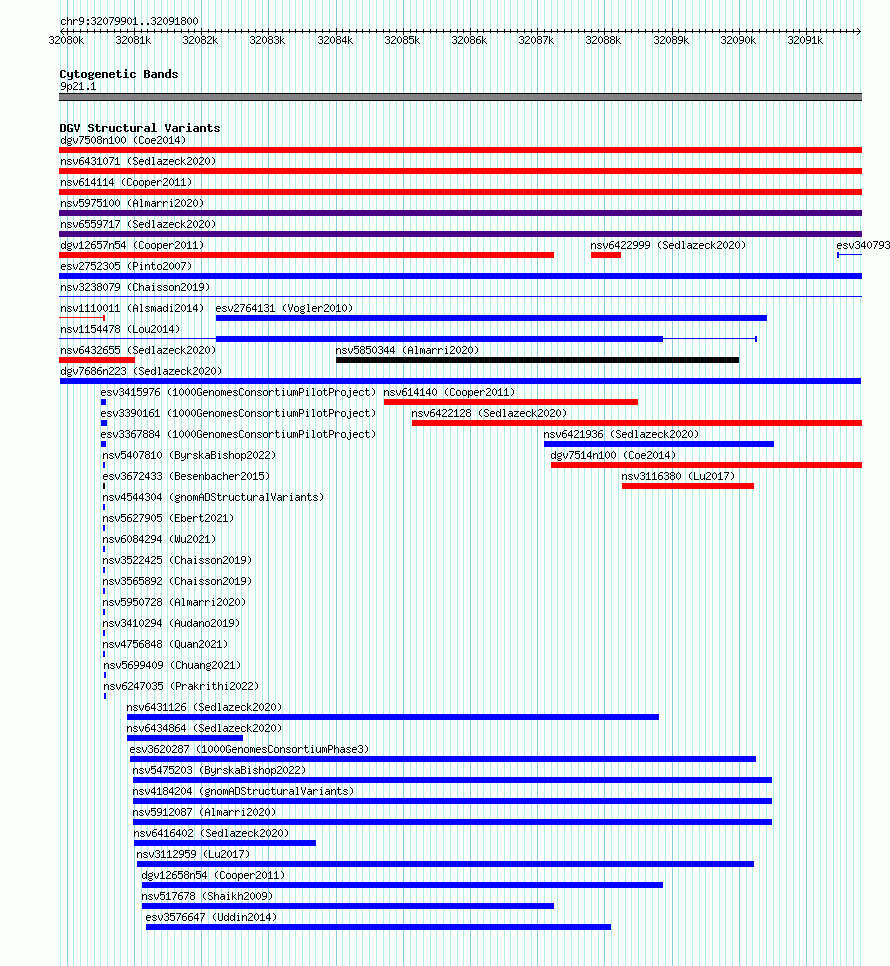Click the dgv7508n100 (Coe2014) variant label
This screenshot has width=890, height=966.
tap(123, 140)
